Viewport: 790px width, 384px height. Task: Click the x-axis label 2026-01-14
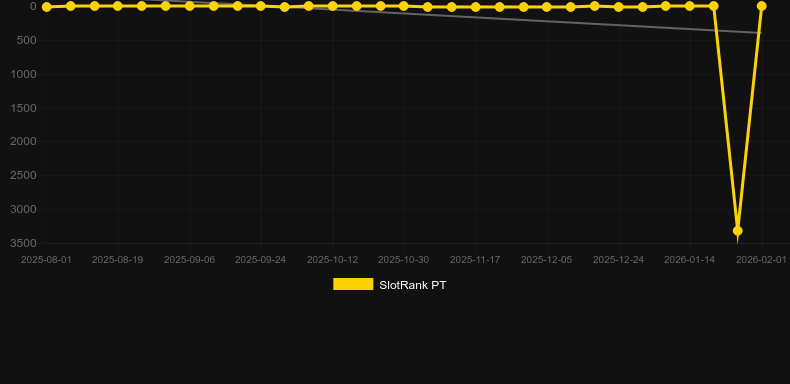tap(690, 260)
